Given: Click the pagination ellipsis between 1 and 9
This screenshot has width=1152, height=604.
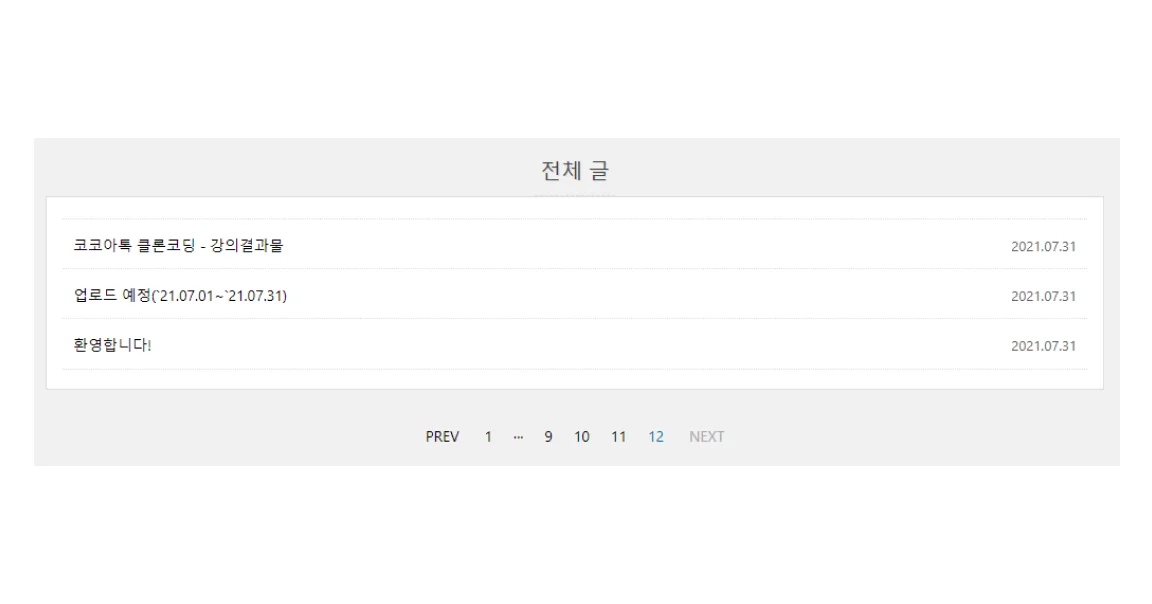Looking at the screenshot, I should [x=518, y=436].
